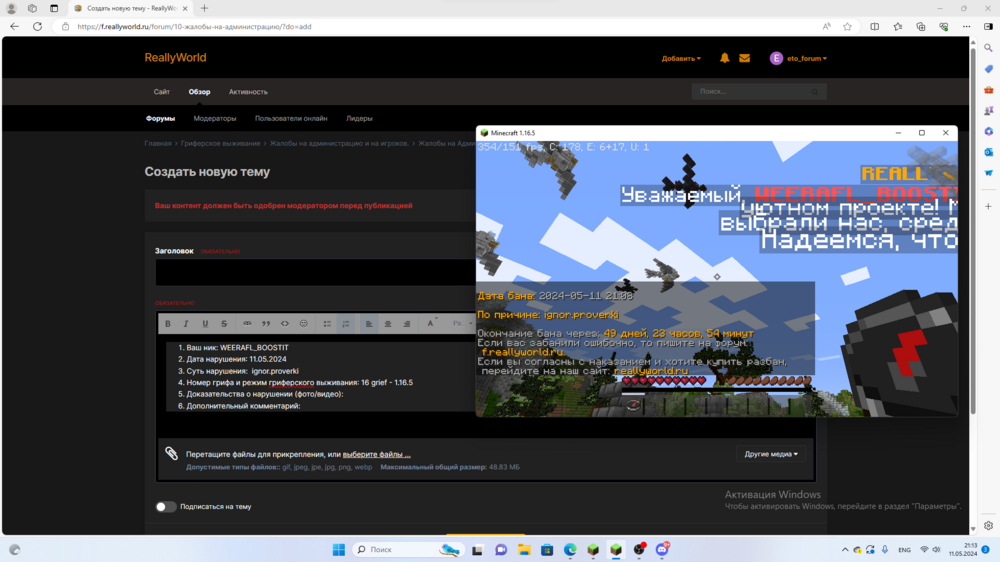Select the Пользователи онлайн subtab

tap(291, 119)
